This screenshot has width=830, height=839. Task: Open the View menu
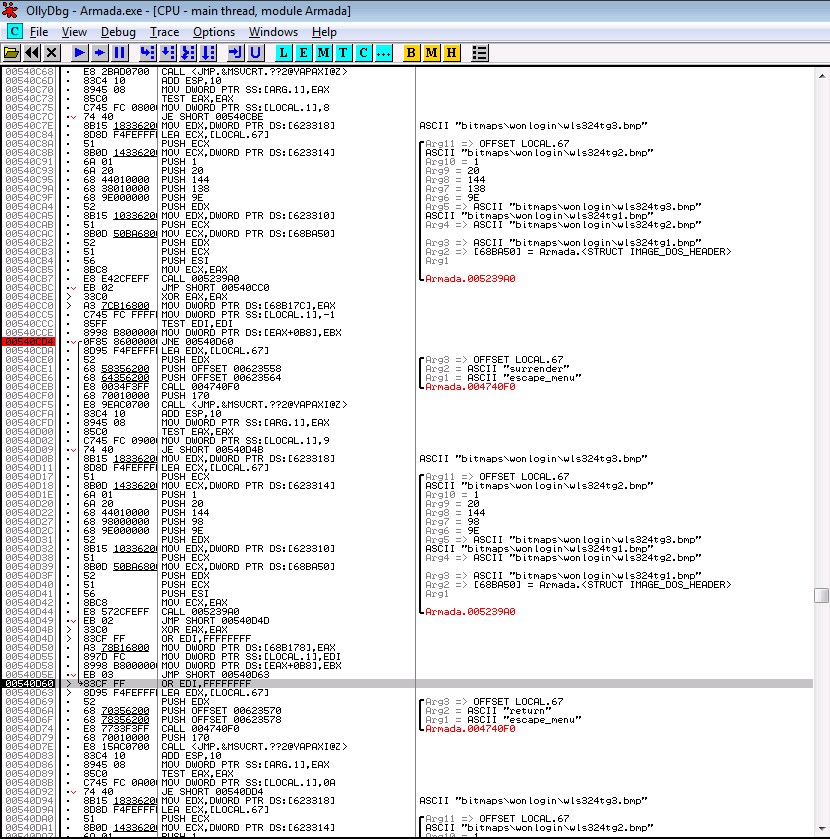(x=74, y=32)
